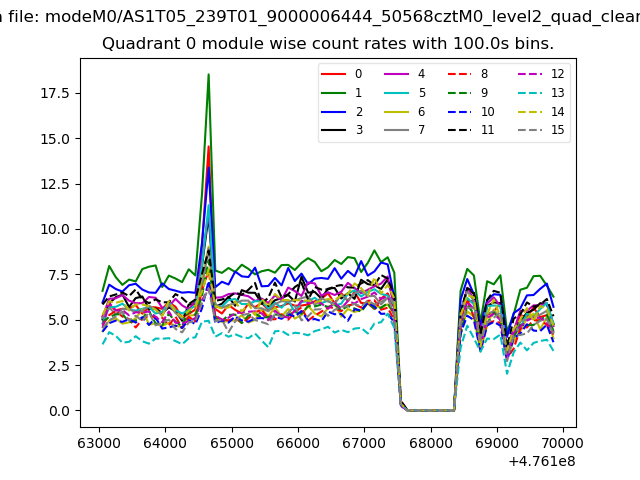Select the dashed blue legend entry 10
Screen dimensions: 640x480
[457, 112]
